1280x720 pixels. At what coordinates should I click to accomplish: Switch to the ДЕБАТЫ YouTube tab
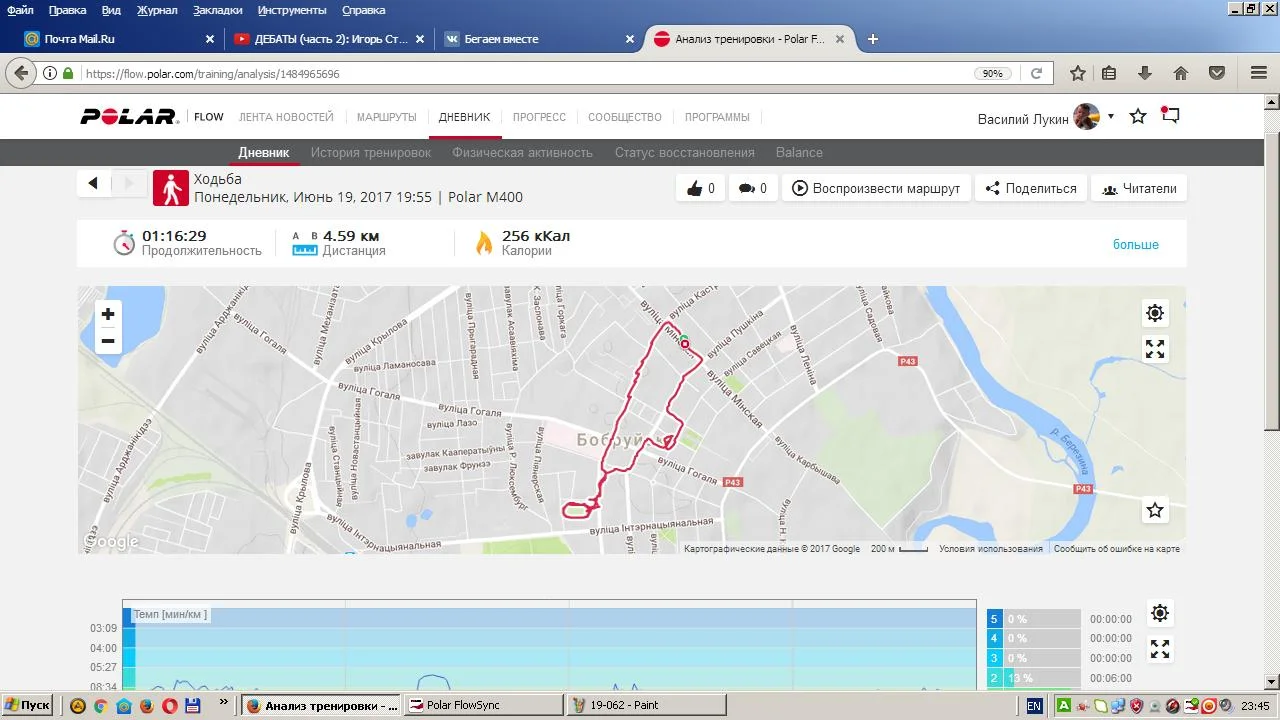click(x=329, y=39)
